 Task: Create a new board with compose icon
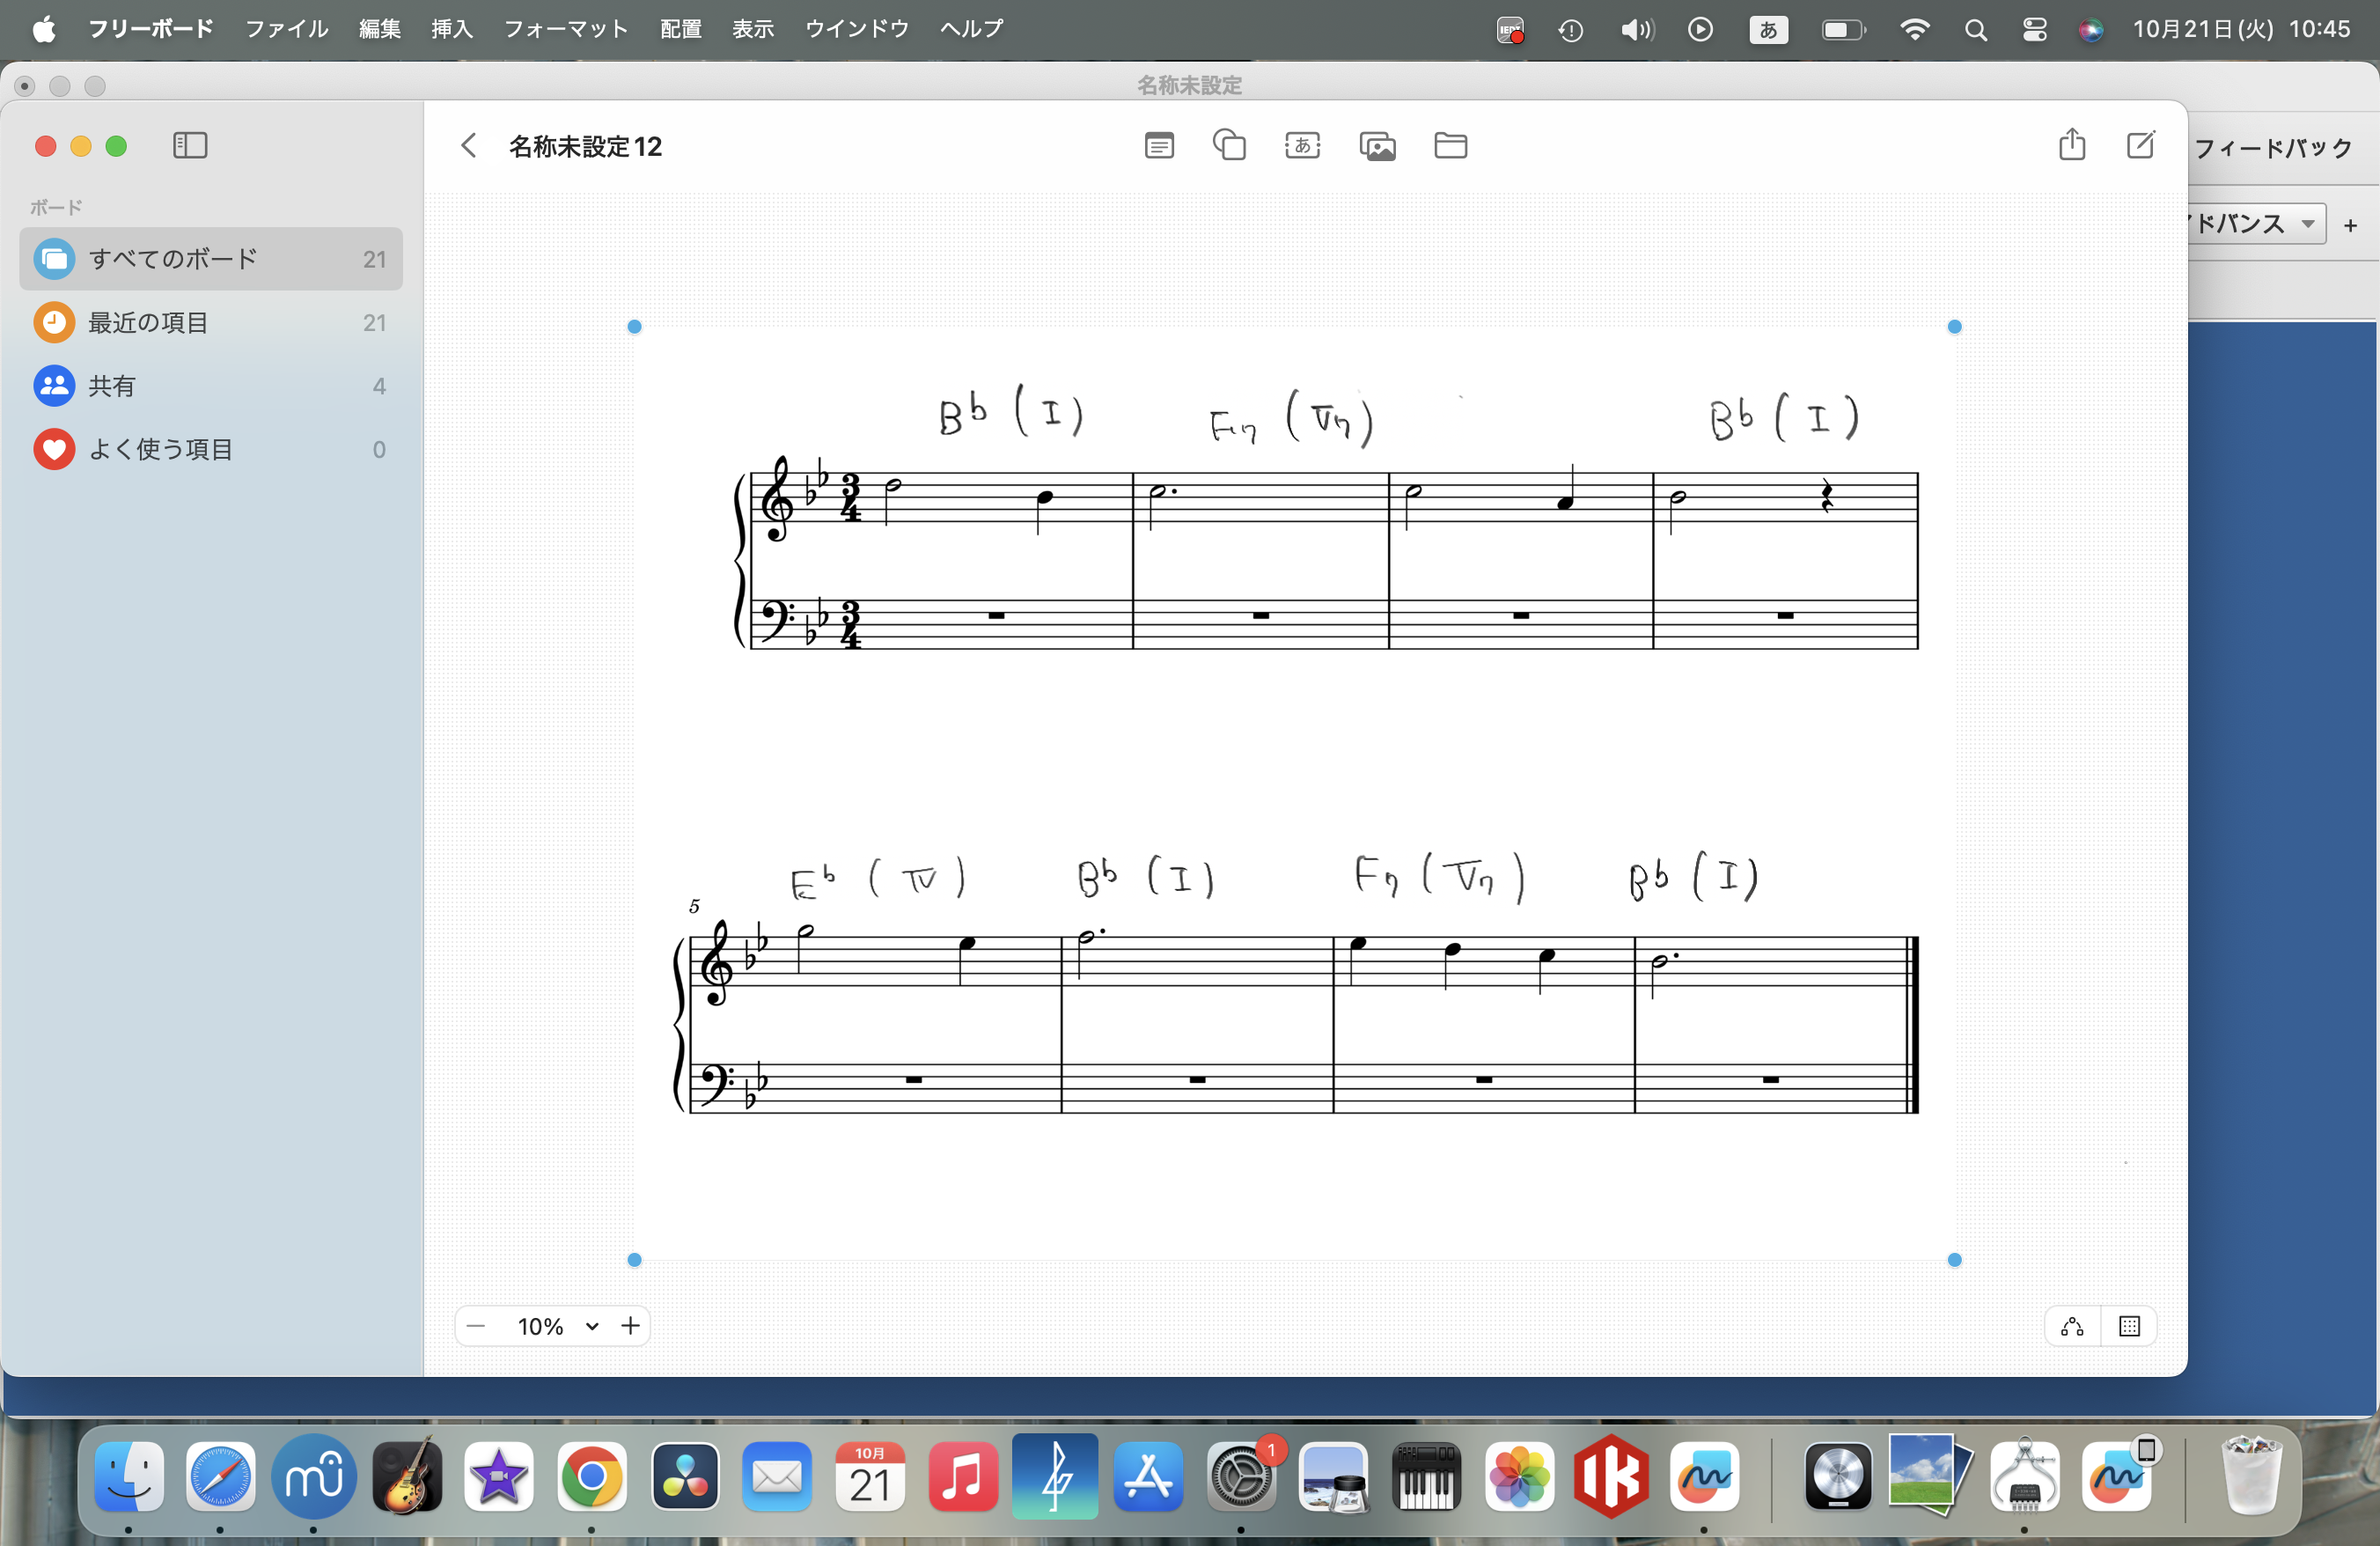(x=2140, y=146)
